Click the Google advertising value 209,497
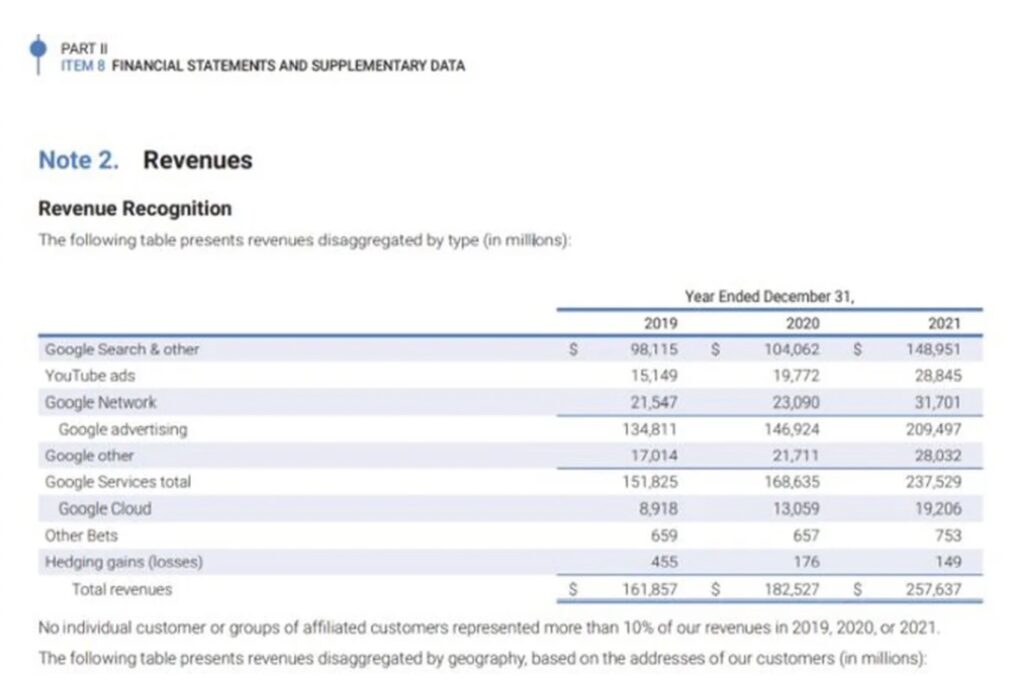 tap(933, 429)
